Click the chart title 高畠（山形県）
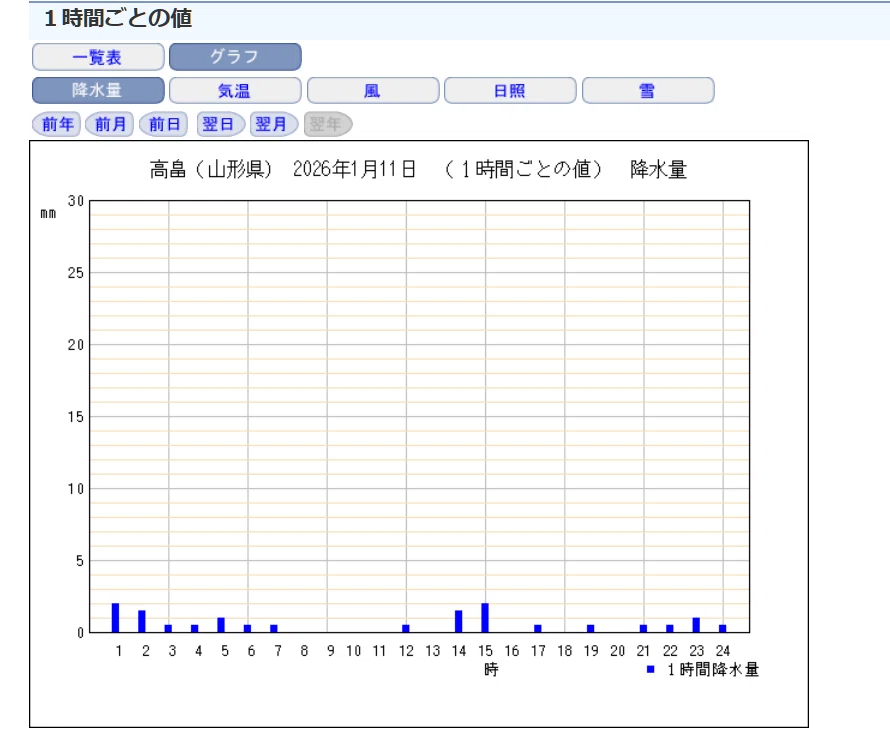Viewport: 890px width, 738px height. point(211,169)
